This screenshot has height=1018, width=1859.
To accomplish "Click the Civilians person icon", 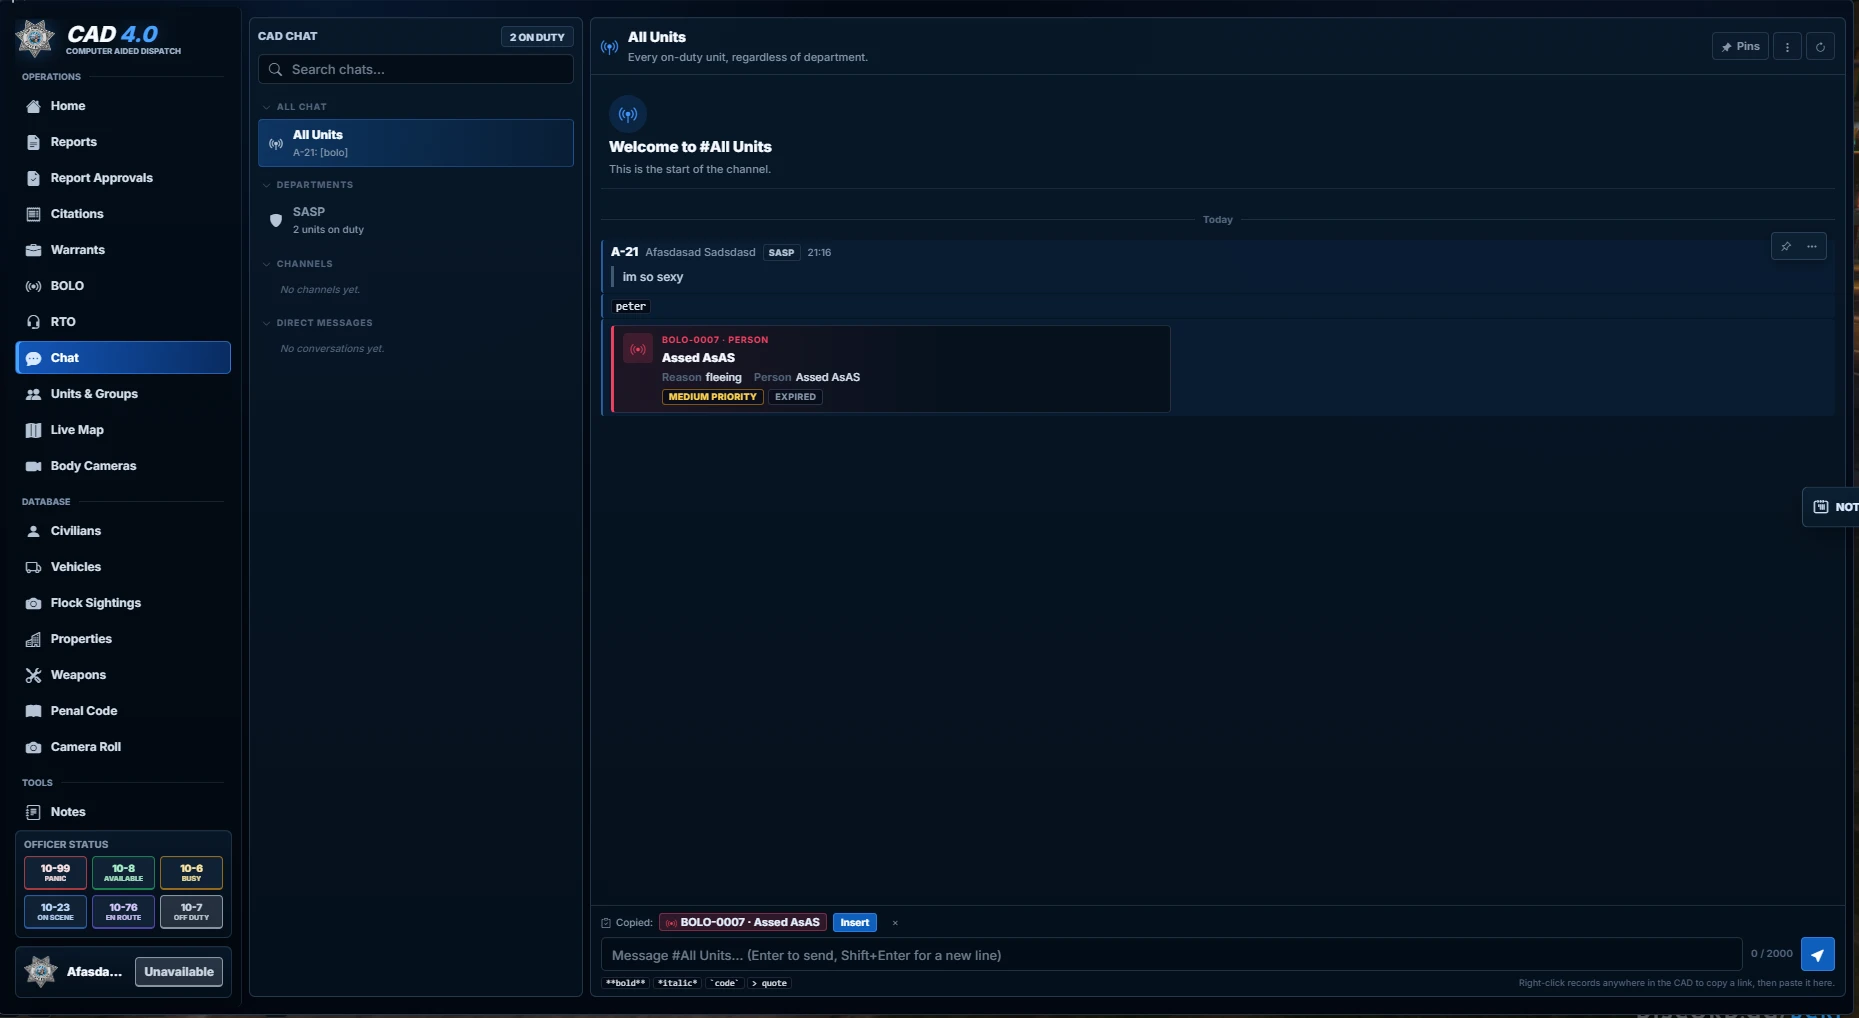I will tap(33, 531).
